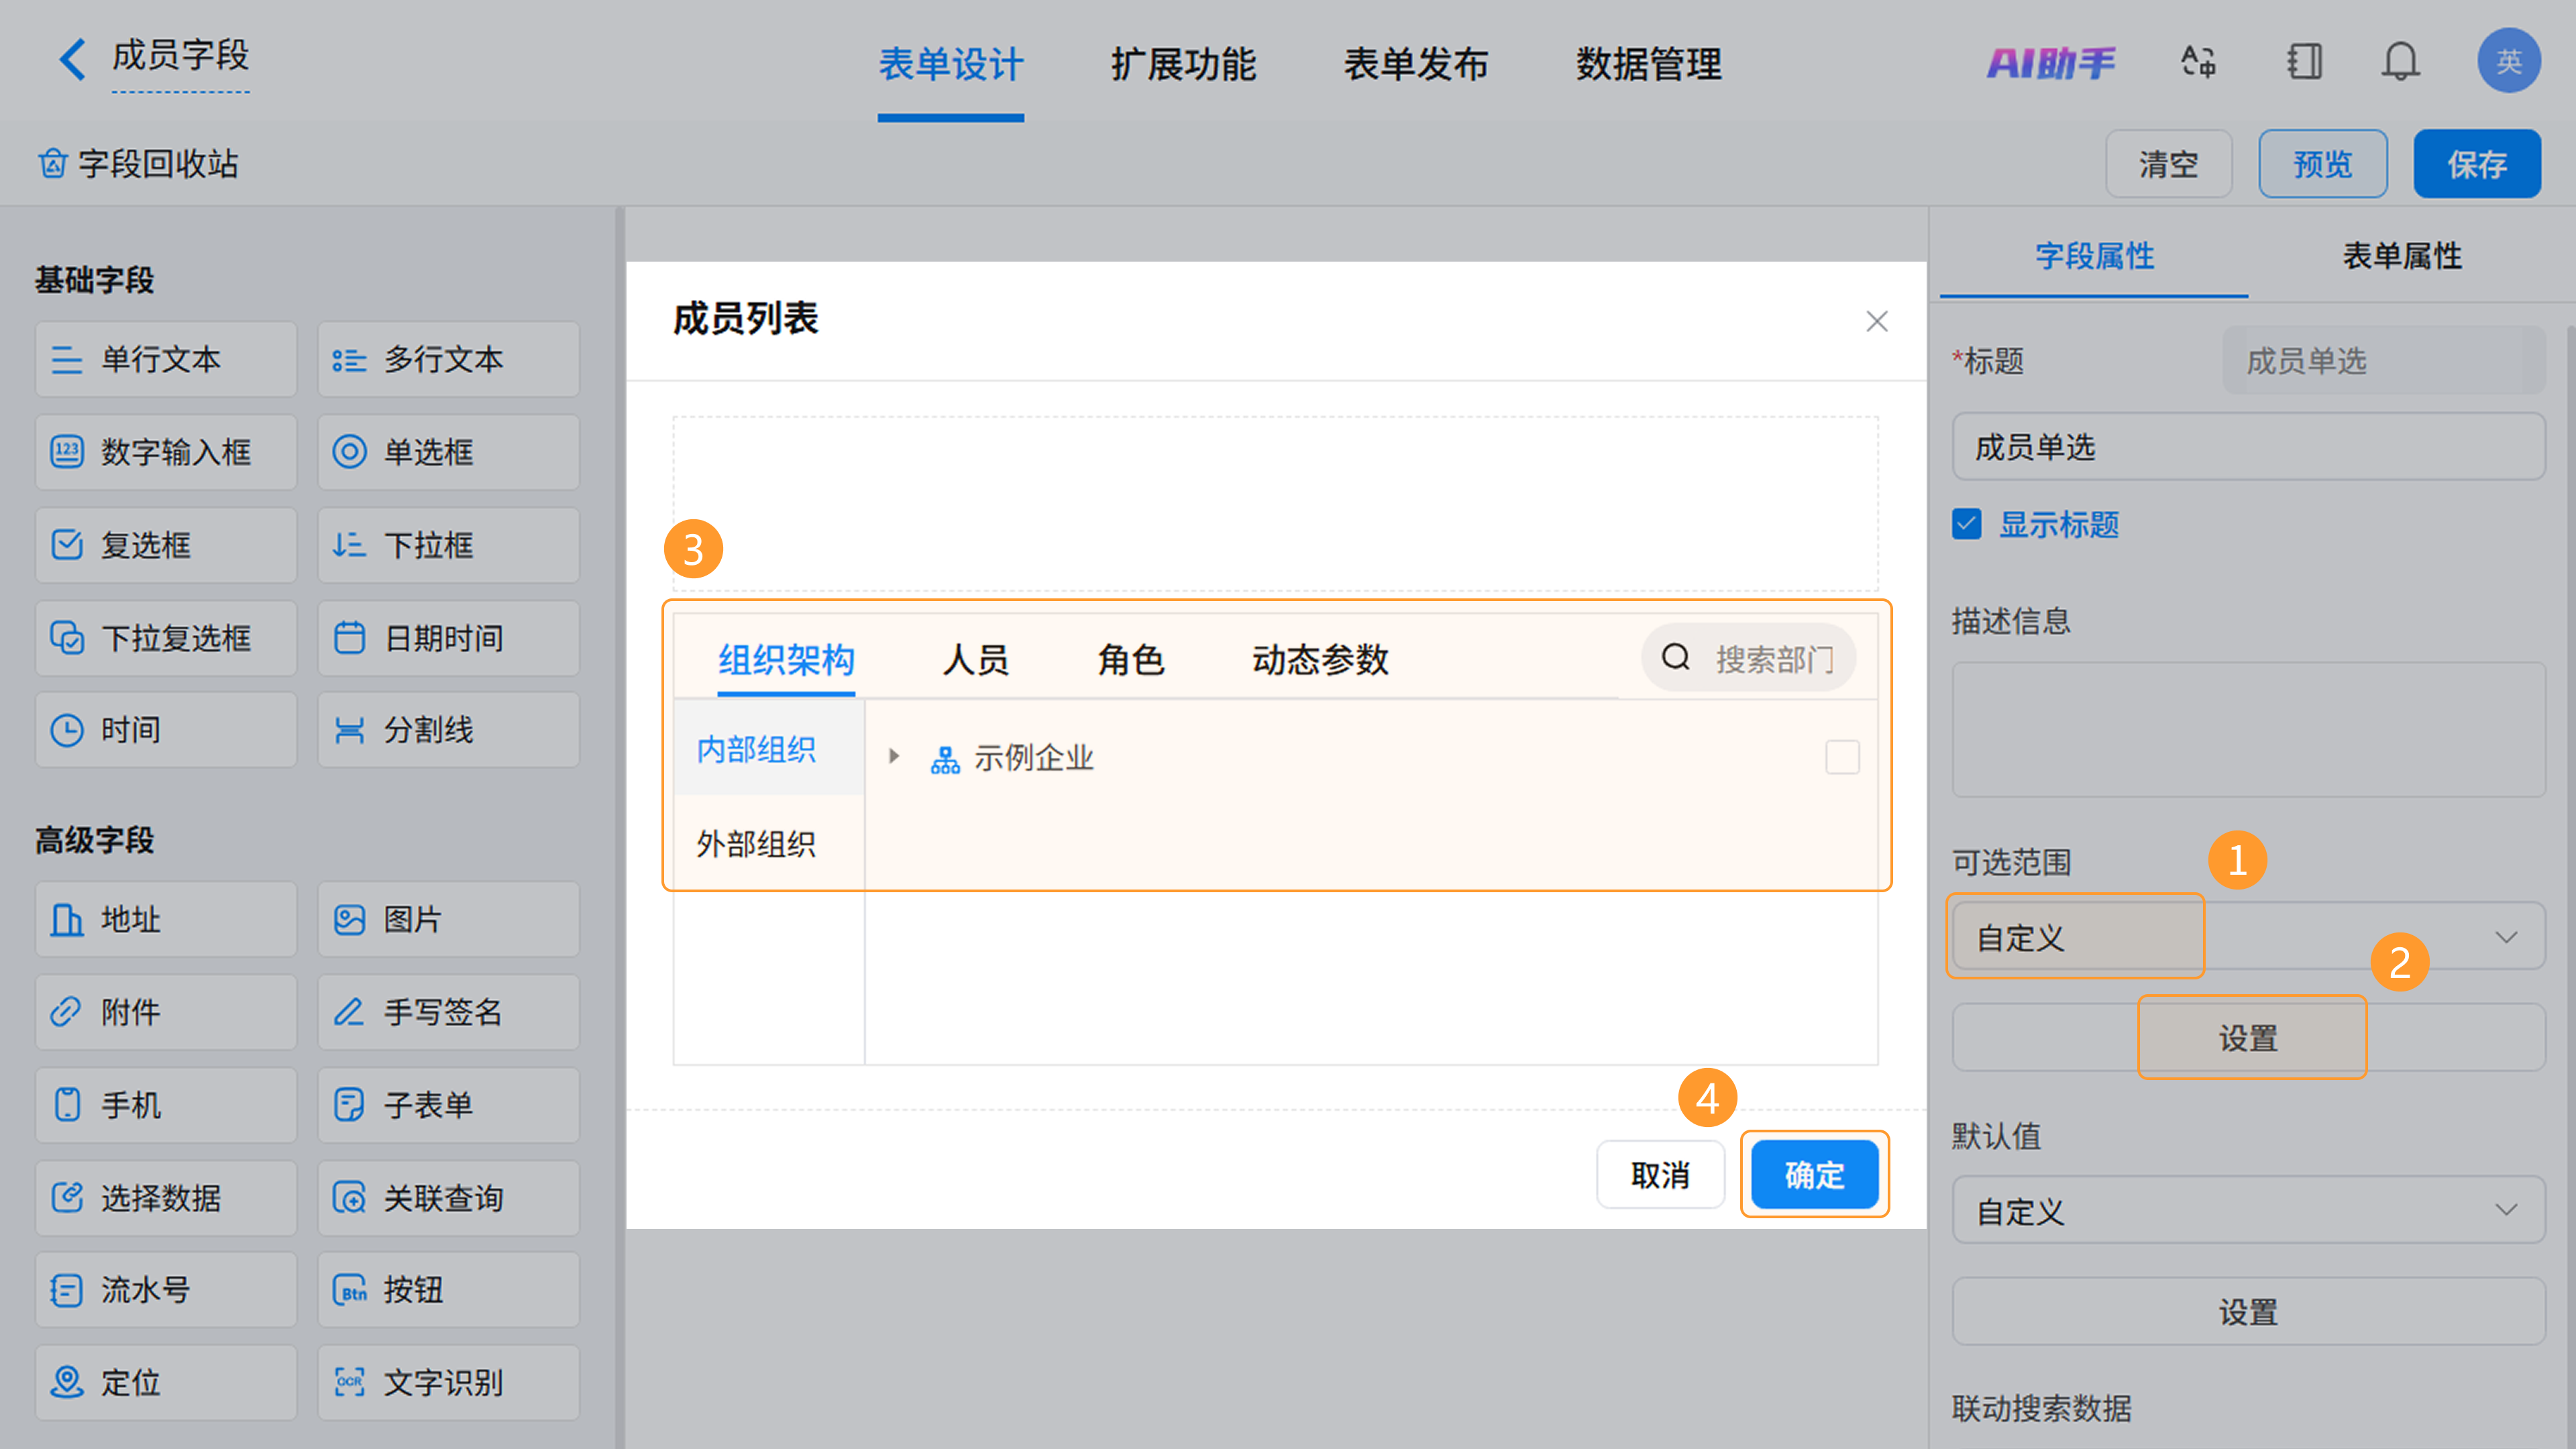Switch to the 表单属性 tab
Screen dimensions: 2576x1449
coord(2402,256)
